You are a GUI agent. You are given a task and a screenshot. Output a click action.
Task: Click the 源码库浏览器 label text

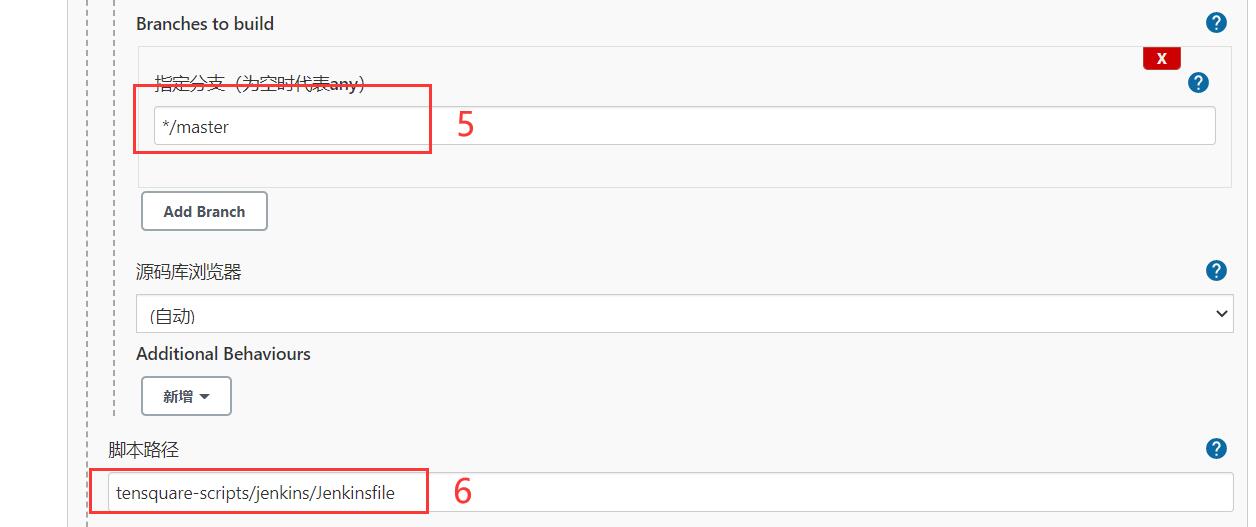coord(189,271)
